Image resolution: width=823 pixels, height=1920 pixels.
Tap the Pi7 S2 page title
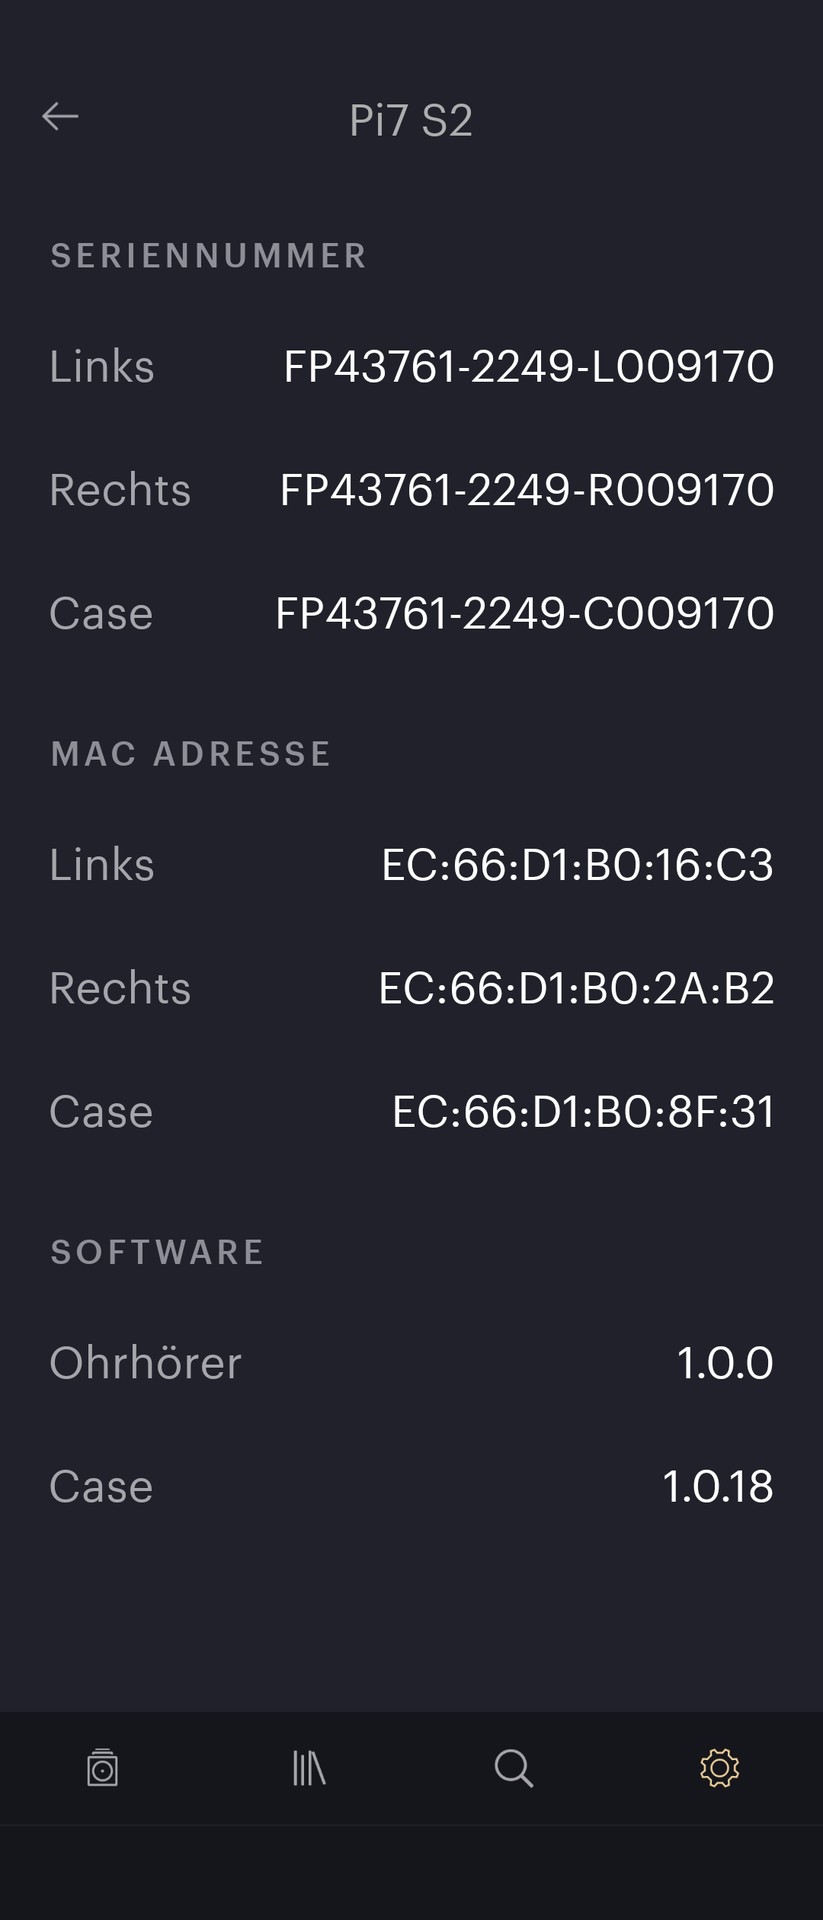[x=410, y=121]
